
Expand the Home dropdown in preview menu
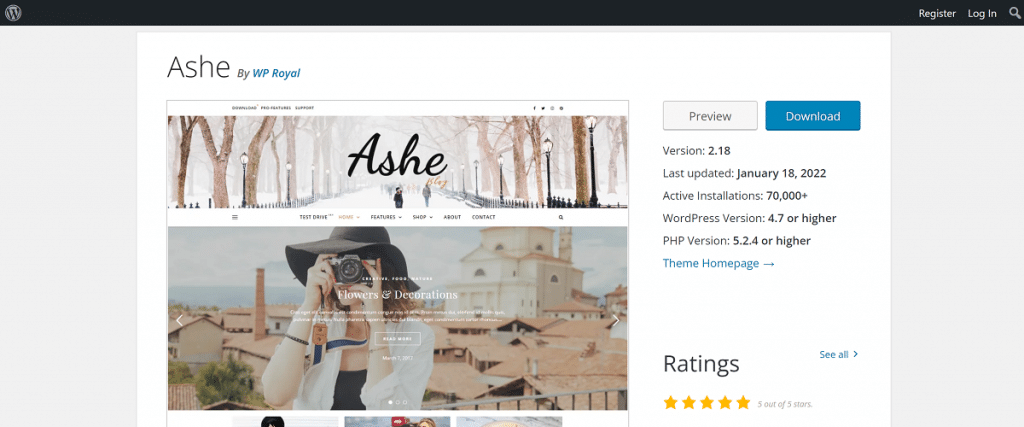tap(349, 217)
